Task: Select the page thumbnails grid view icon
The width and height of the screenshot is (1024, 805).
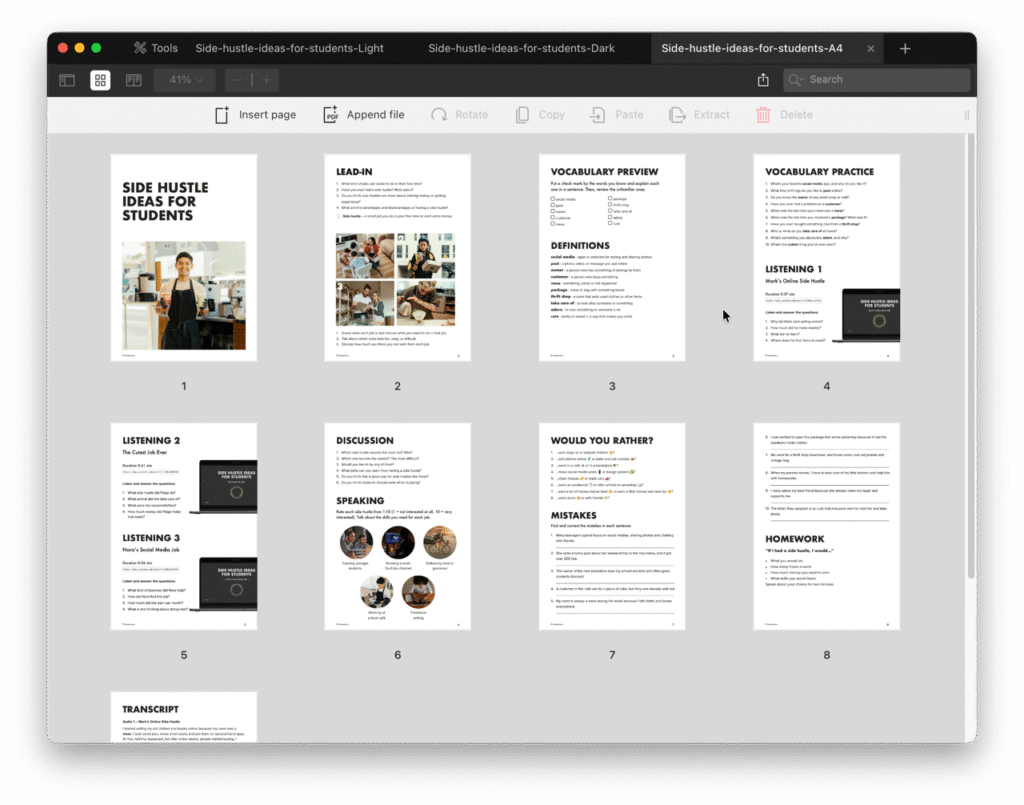Action: 100,79
